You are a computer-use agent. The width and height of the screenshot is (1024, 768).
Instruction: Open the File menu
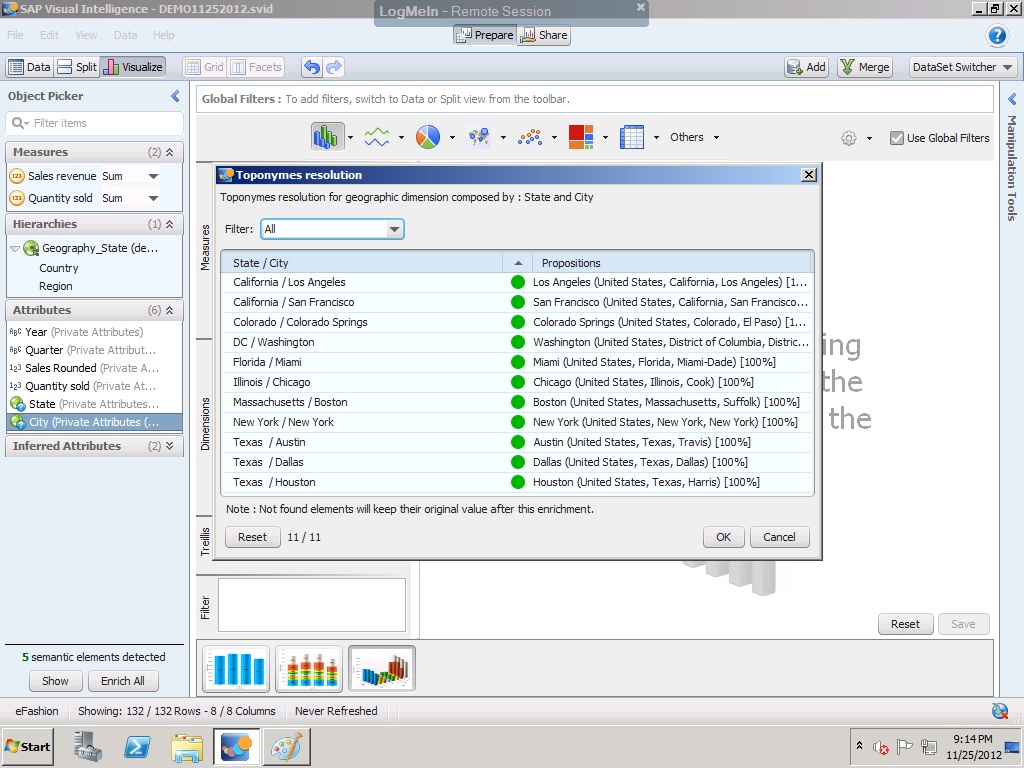(15, 35)
